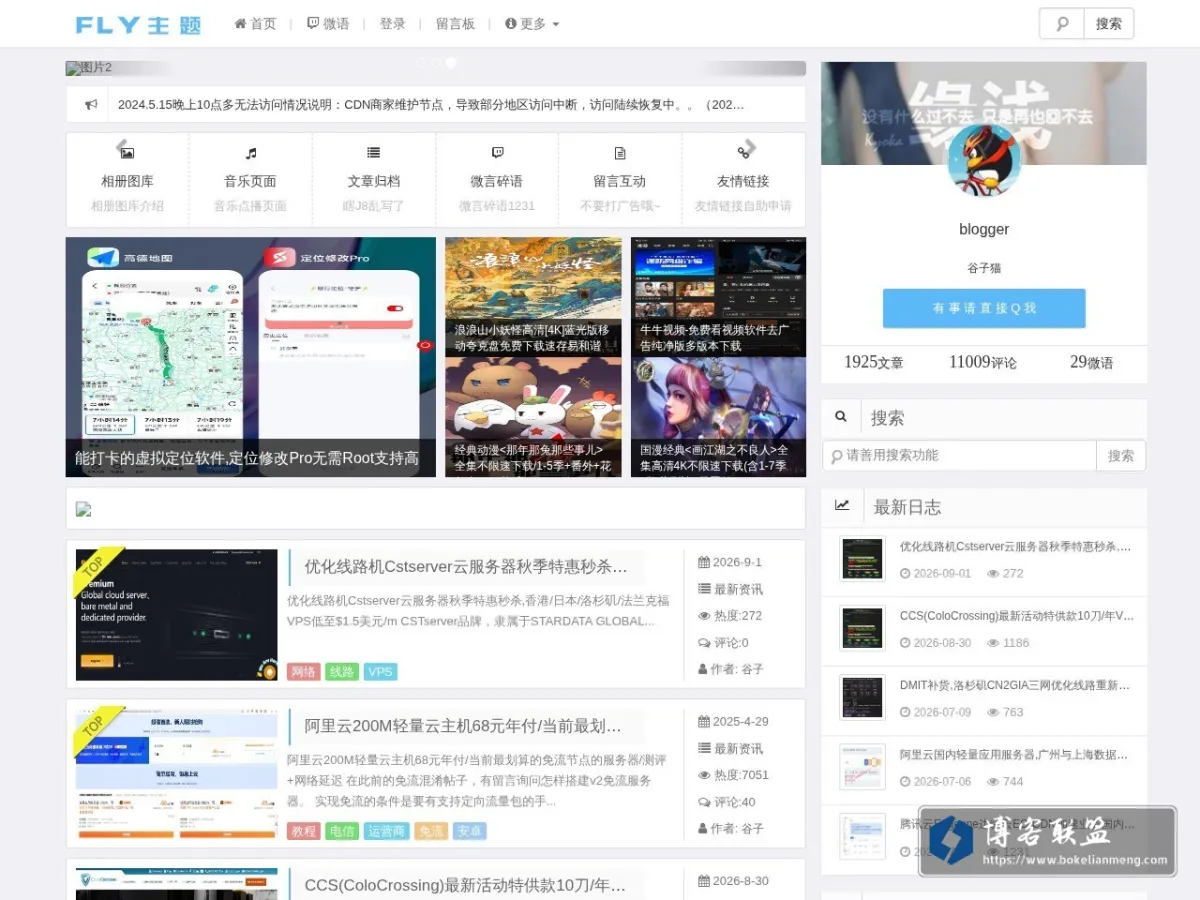This screenshot has height=900, width=1200.
Task: Open sidebar log DMIT补货,洛杉矶CN2GIA
Action: [1016, 685]
